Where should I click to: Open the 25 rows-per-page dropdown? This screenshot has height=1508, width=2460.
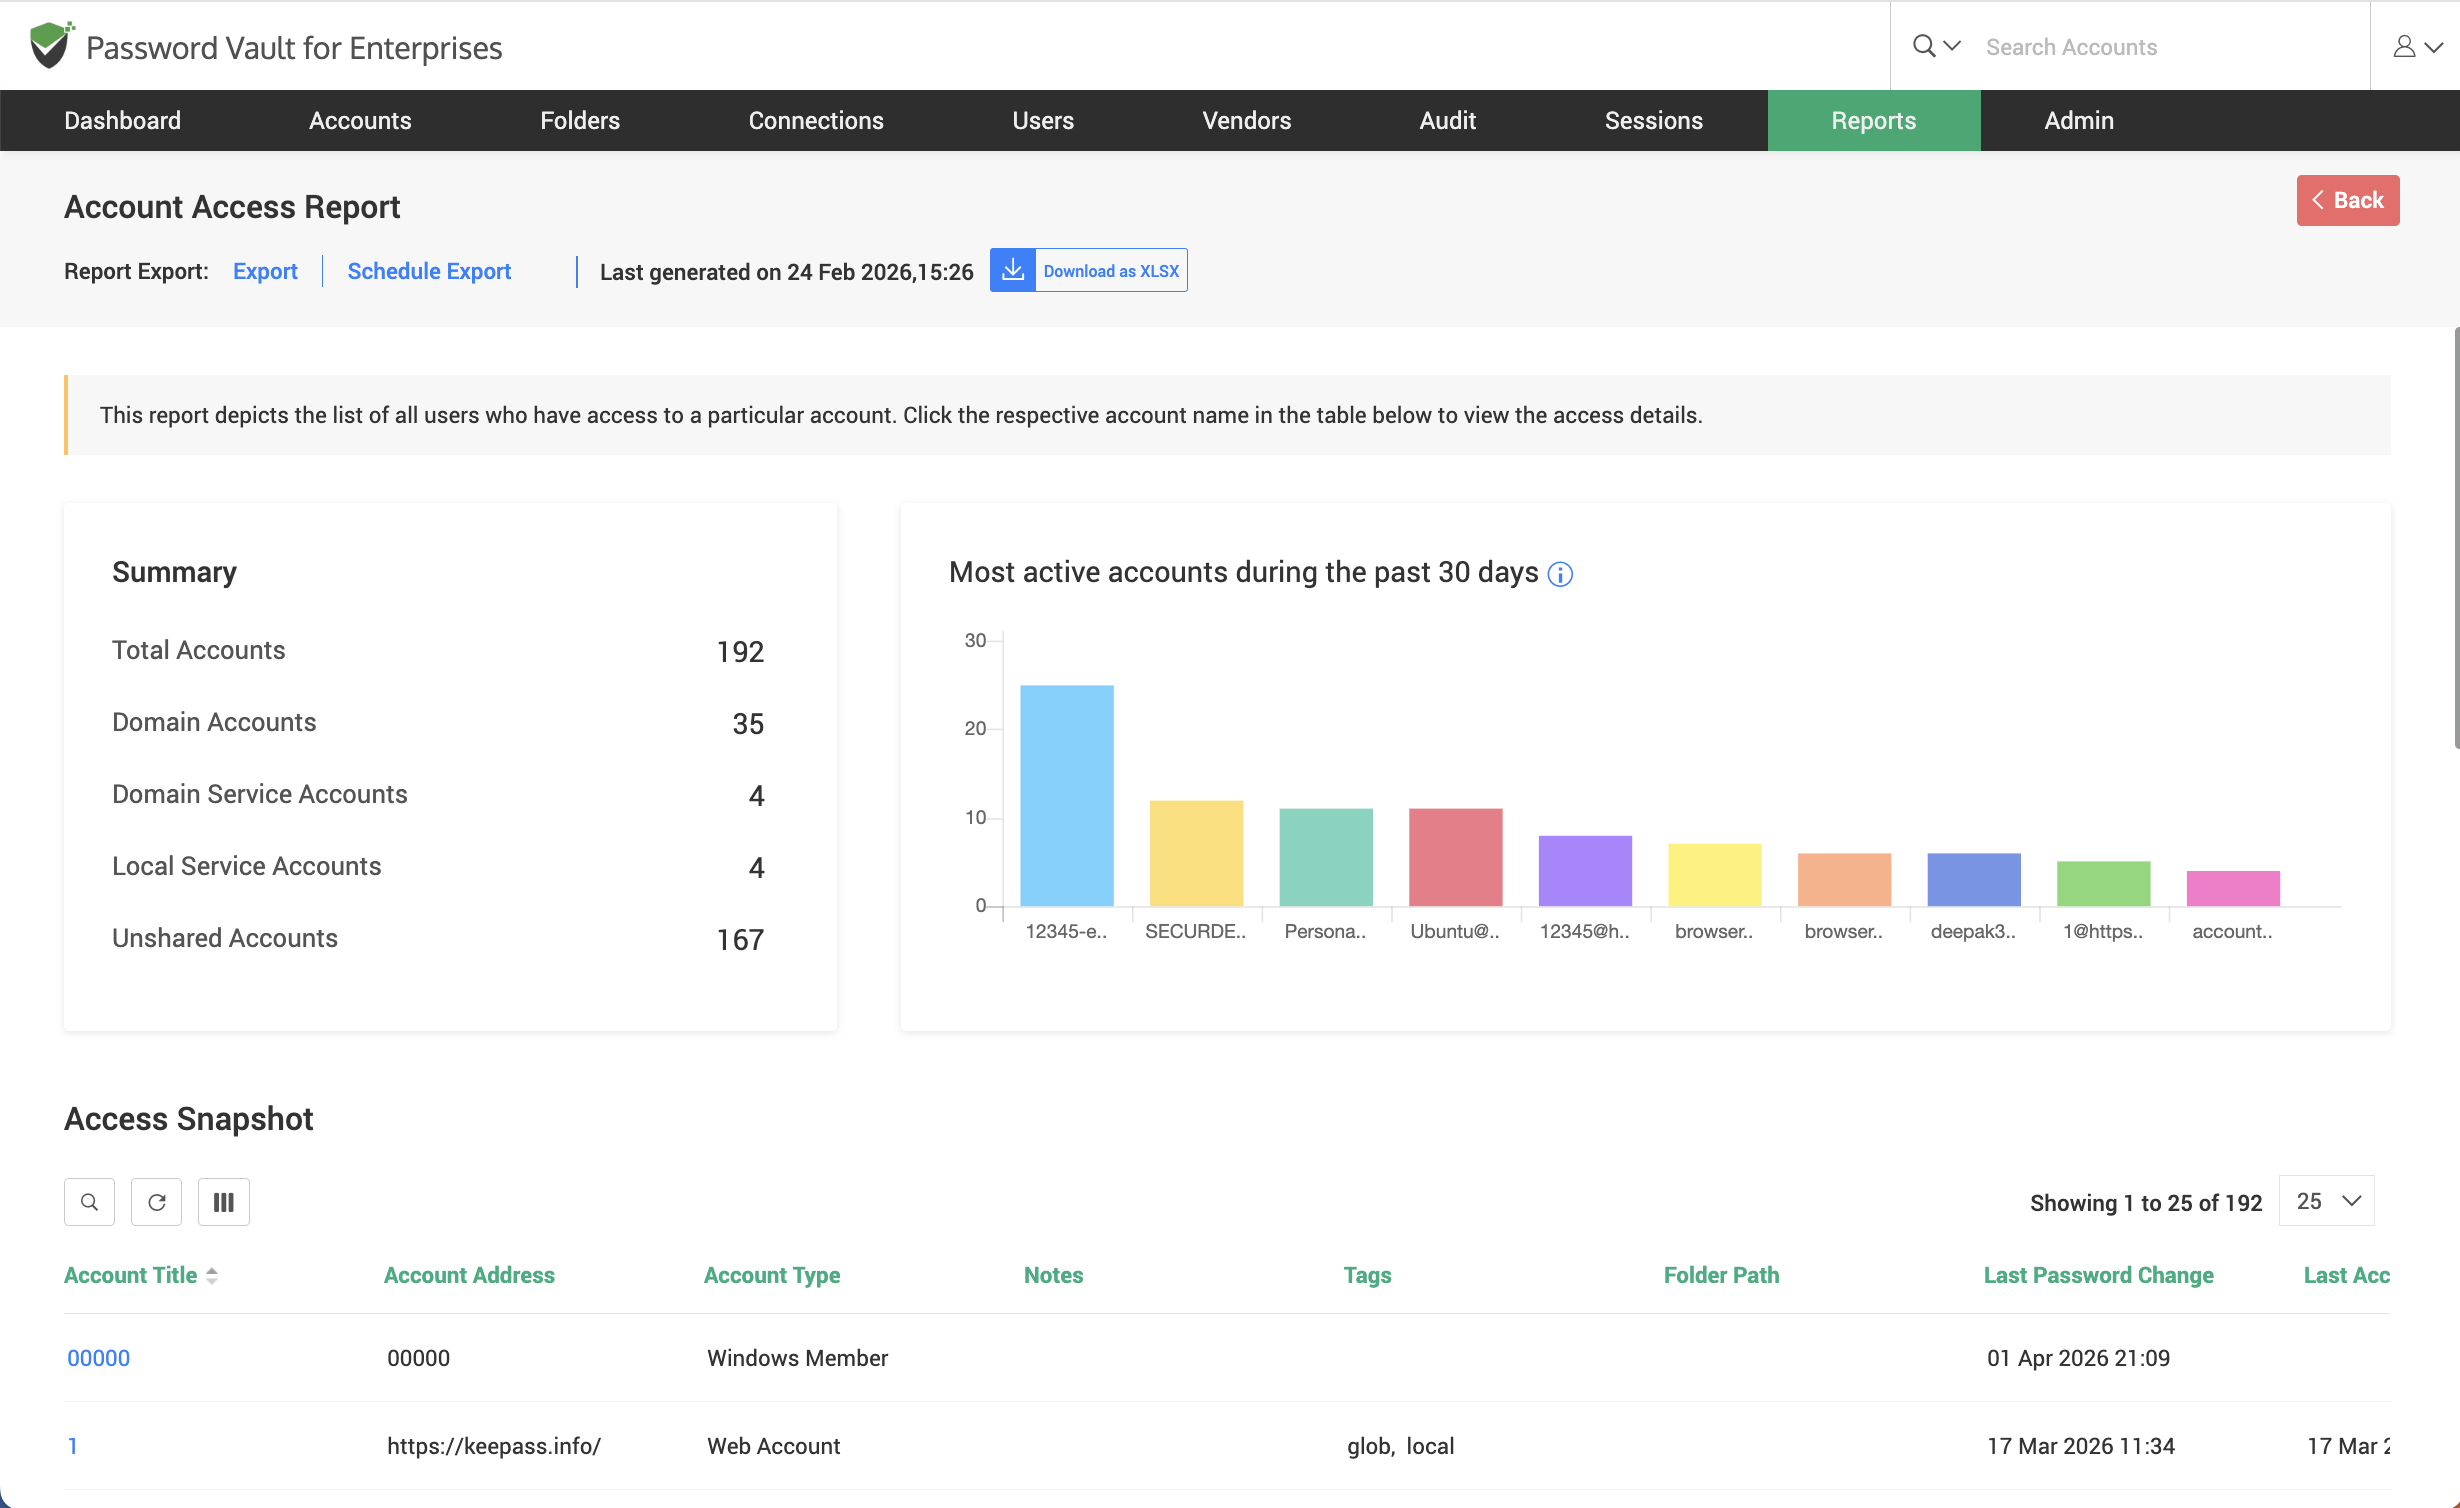(x=2327, y=1201)
